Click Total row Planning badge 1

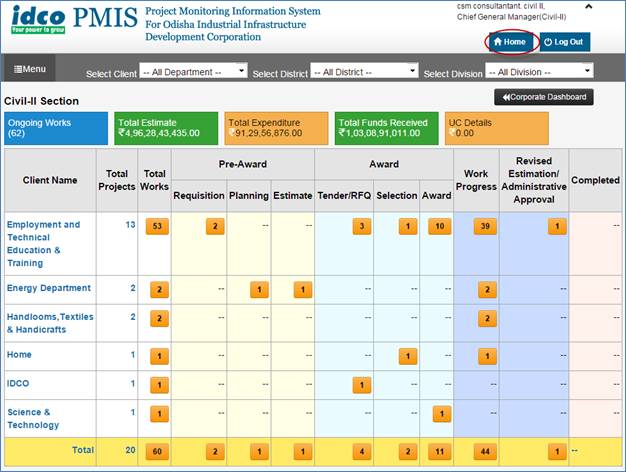260,452
